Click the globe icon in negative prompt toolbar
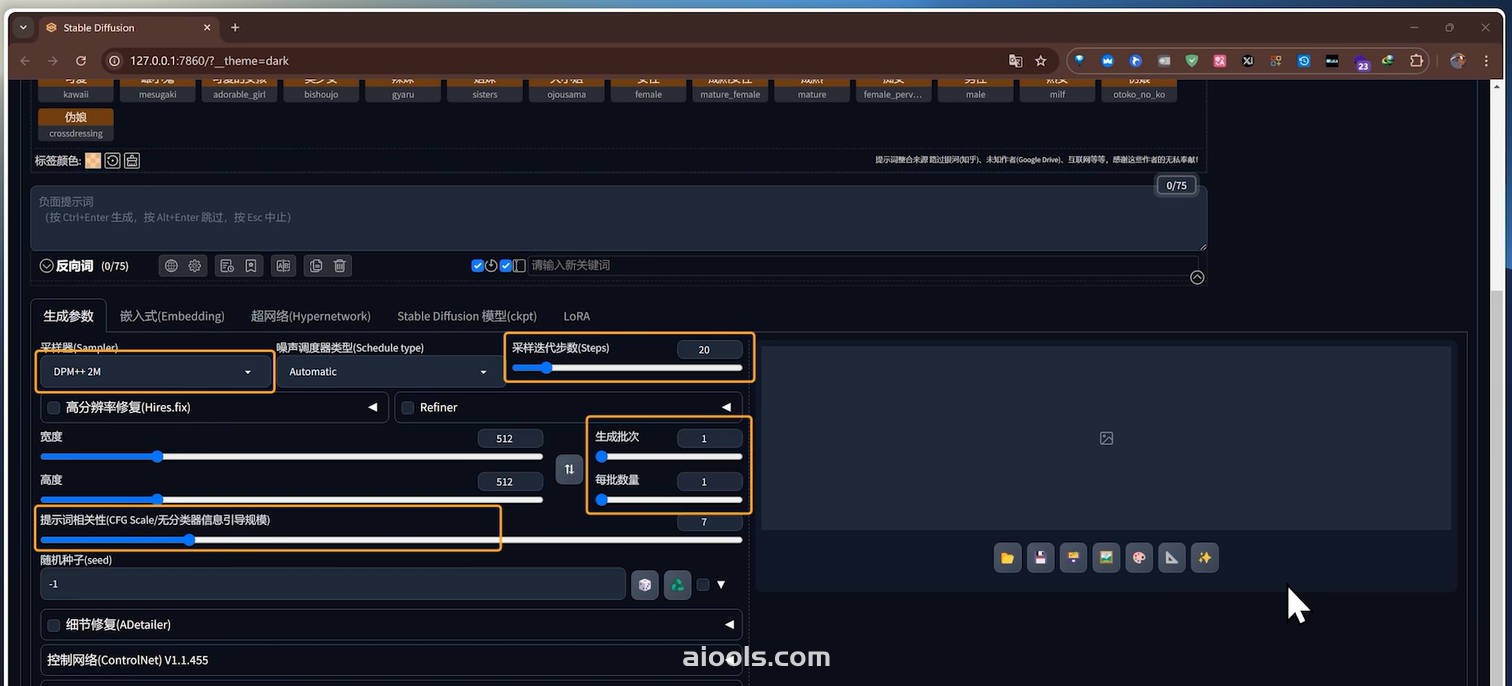Viewport: 1512px width, 686px height. (x=171, y=266)
